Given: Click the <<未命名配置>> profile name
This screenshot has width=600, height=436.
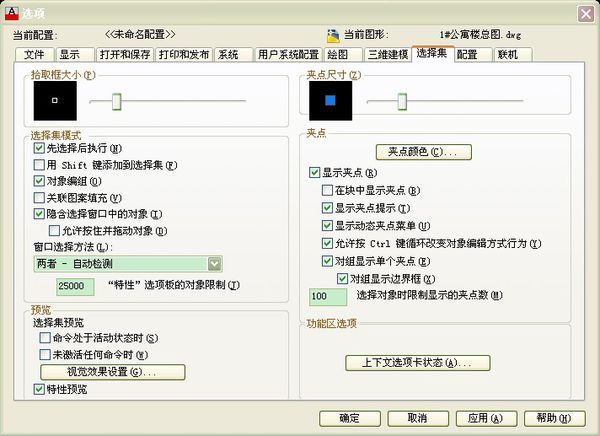Looking at the screenshot, I should point(140,34).
